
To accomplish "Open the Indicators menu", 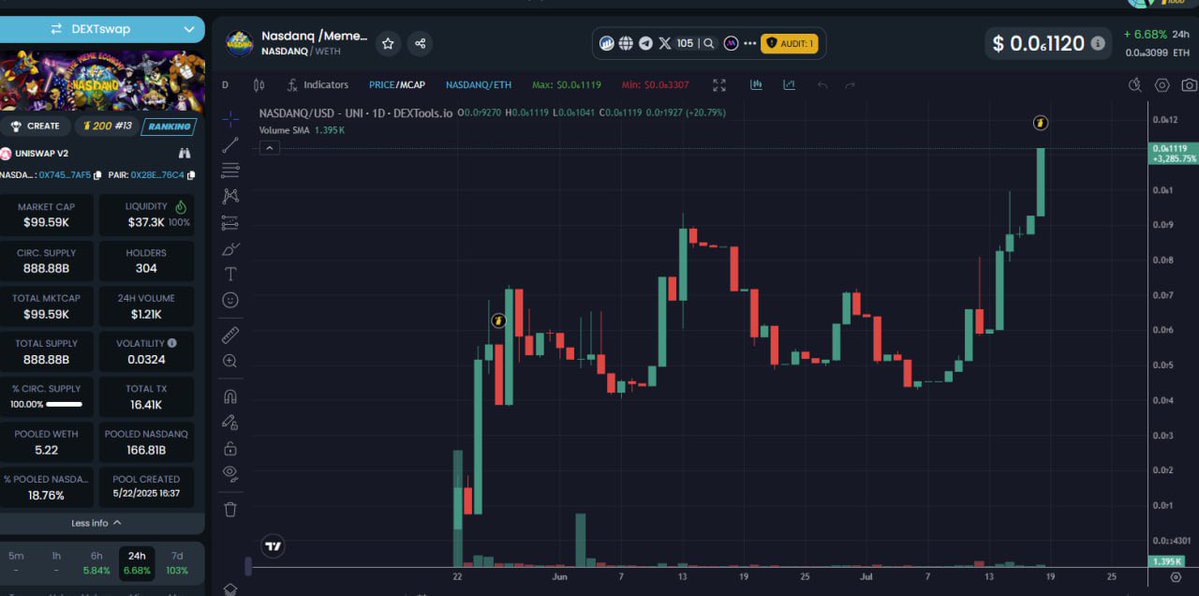I will 317,85.
